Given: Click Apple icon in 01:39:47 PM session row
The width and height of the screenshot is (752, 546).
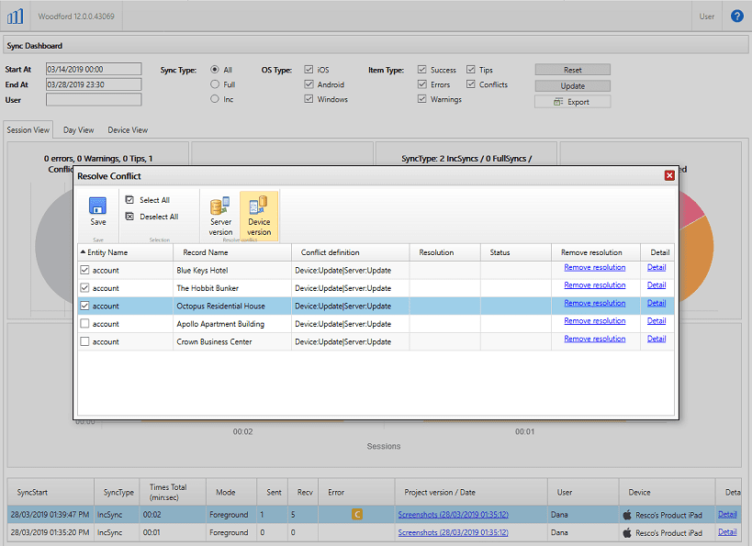Looking at the screenshot, I should (627, 515).
